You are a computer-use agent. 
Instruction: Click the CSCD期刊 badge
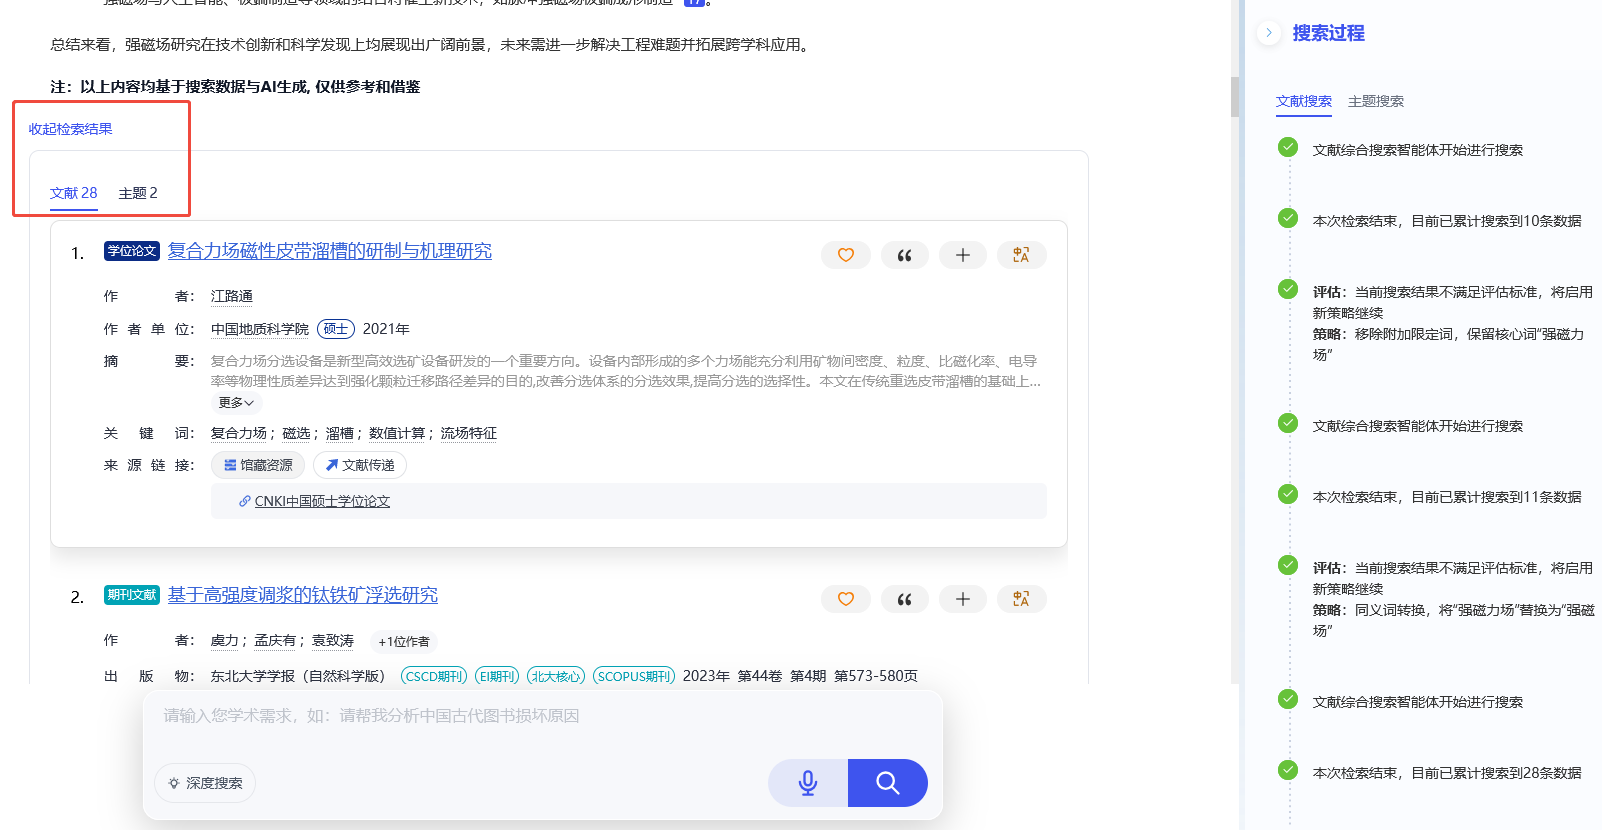434,676
